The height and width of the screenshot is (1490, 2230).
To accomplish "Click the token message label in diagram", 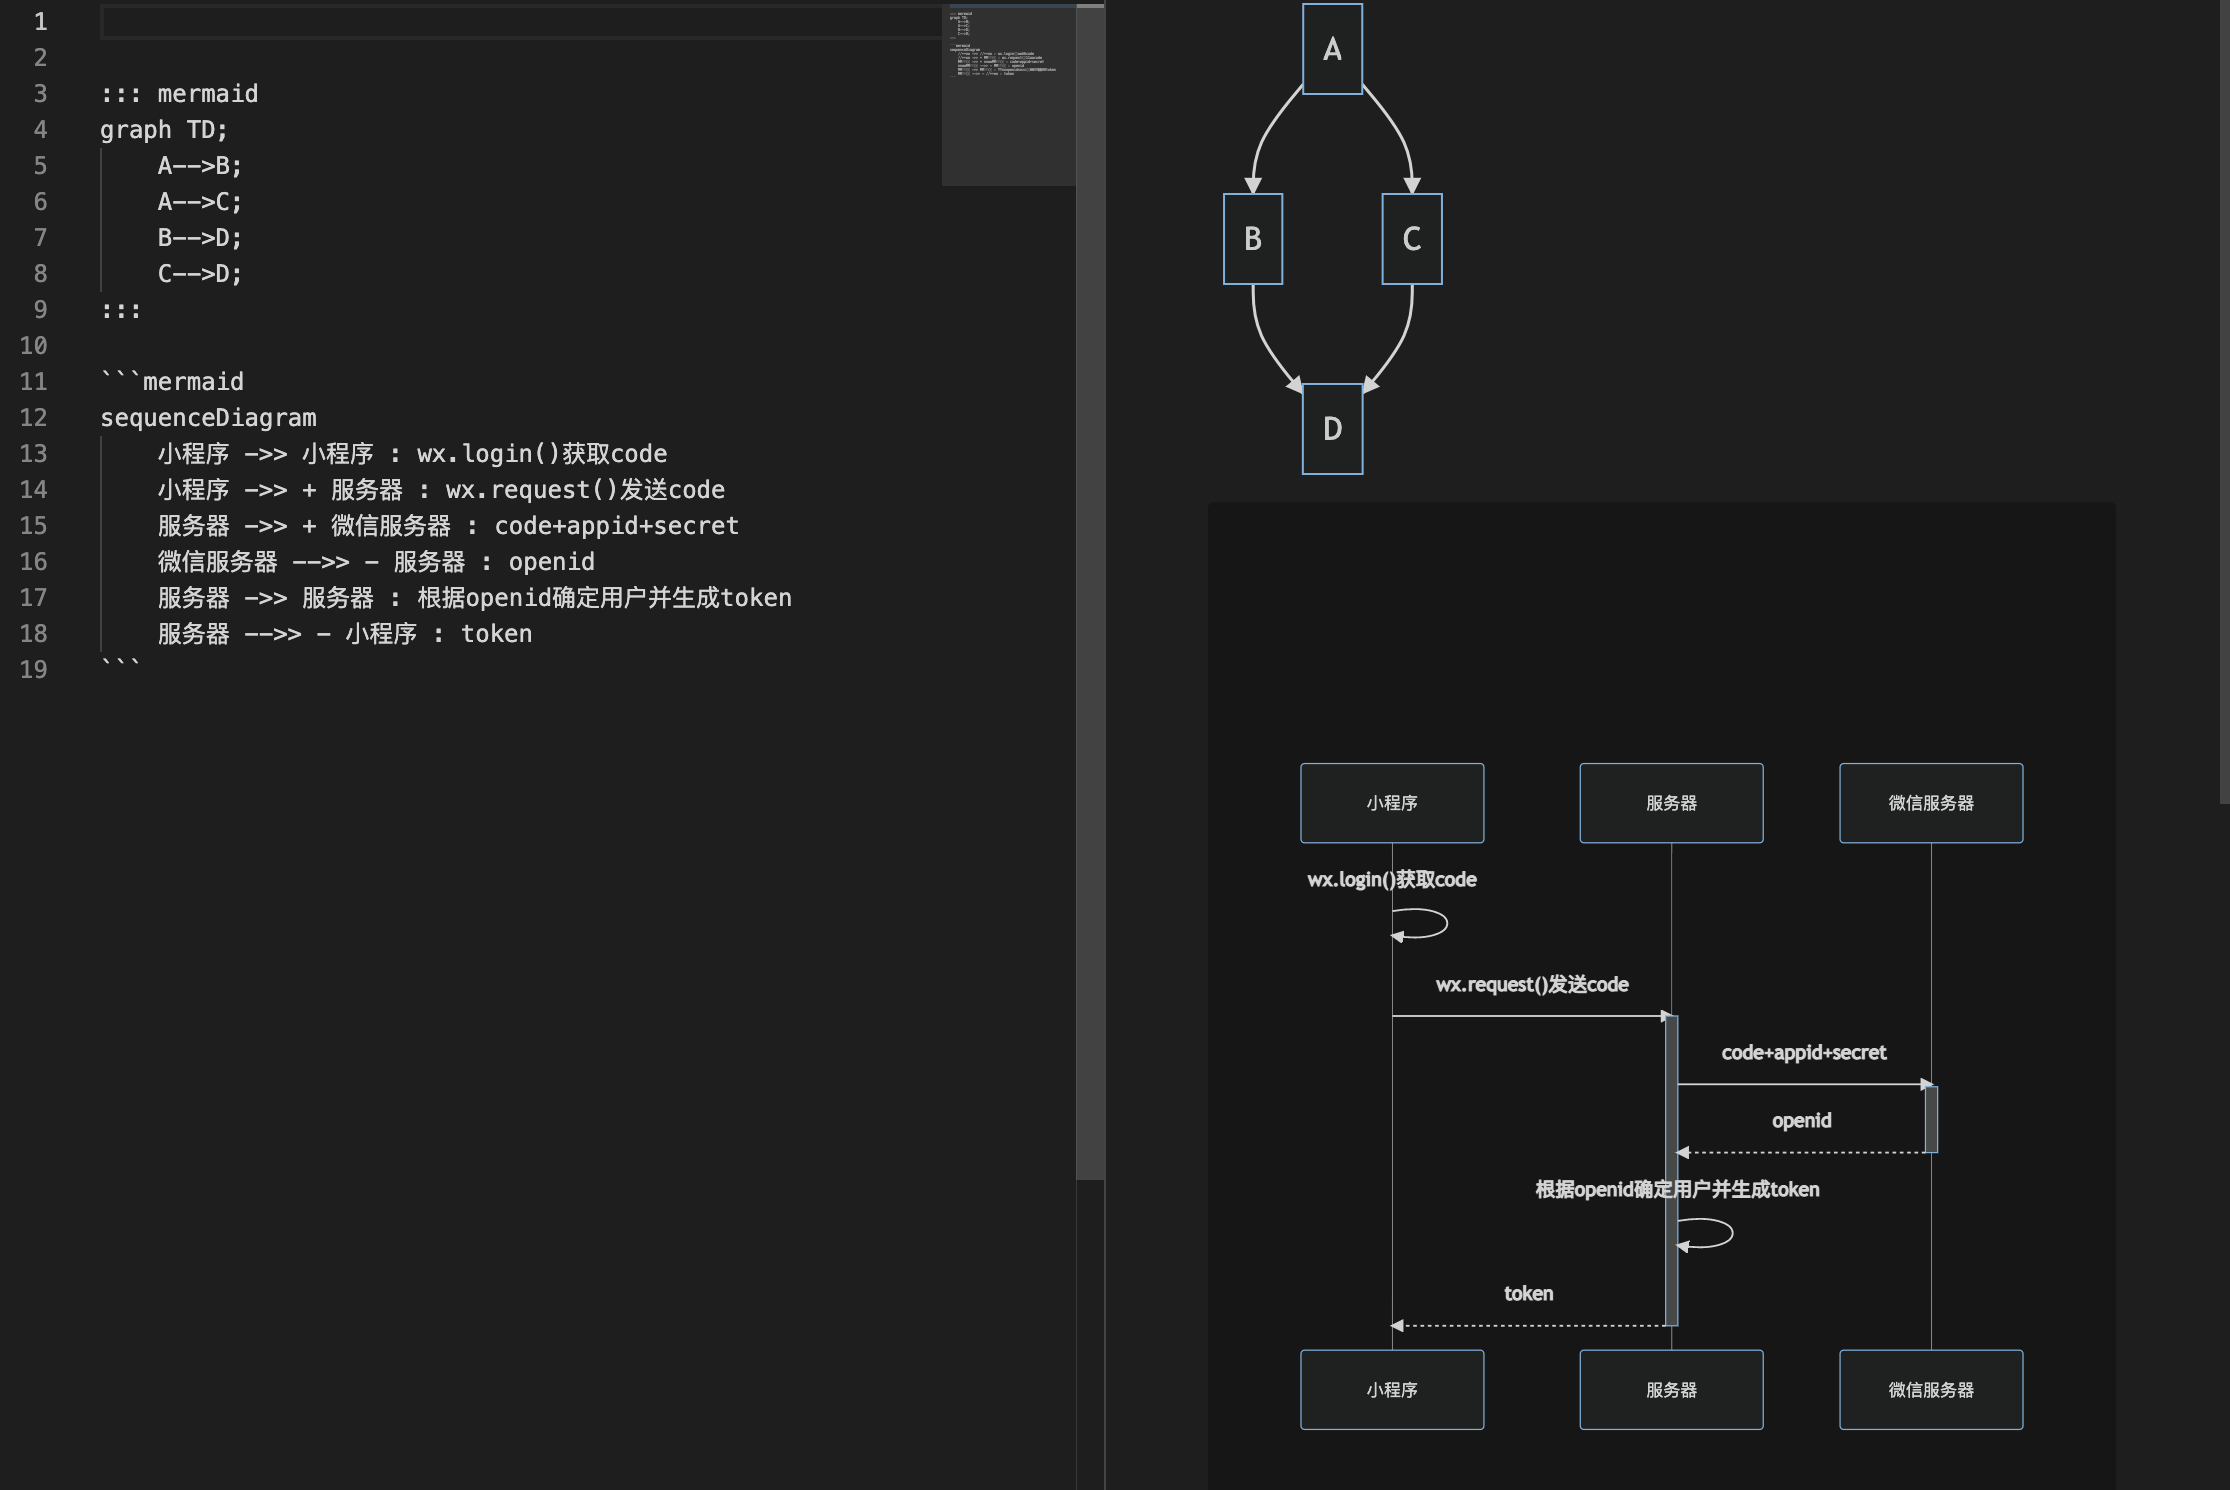I will pos(1529,1294).
